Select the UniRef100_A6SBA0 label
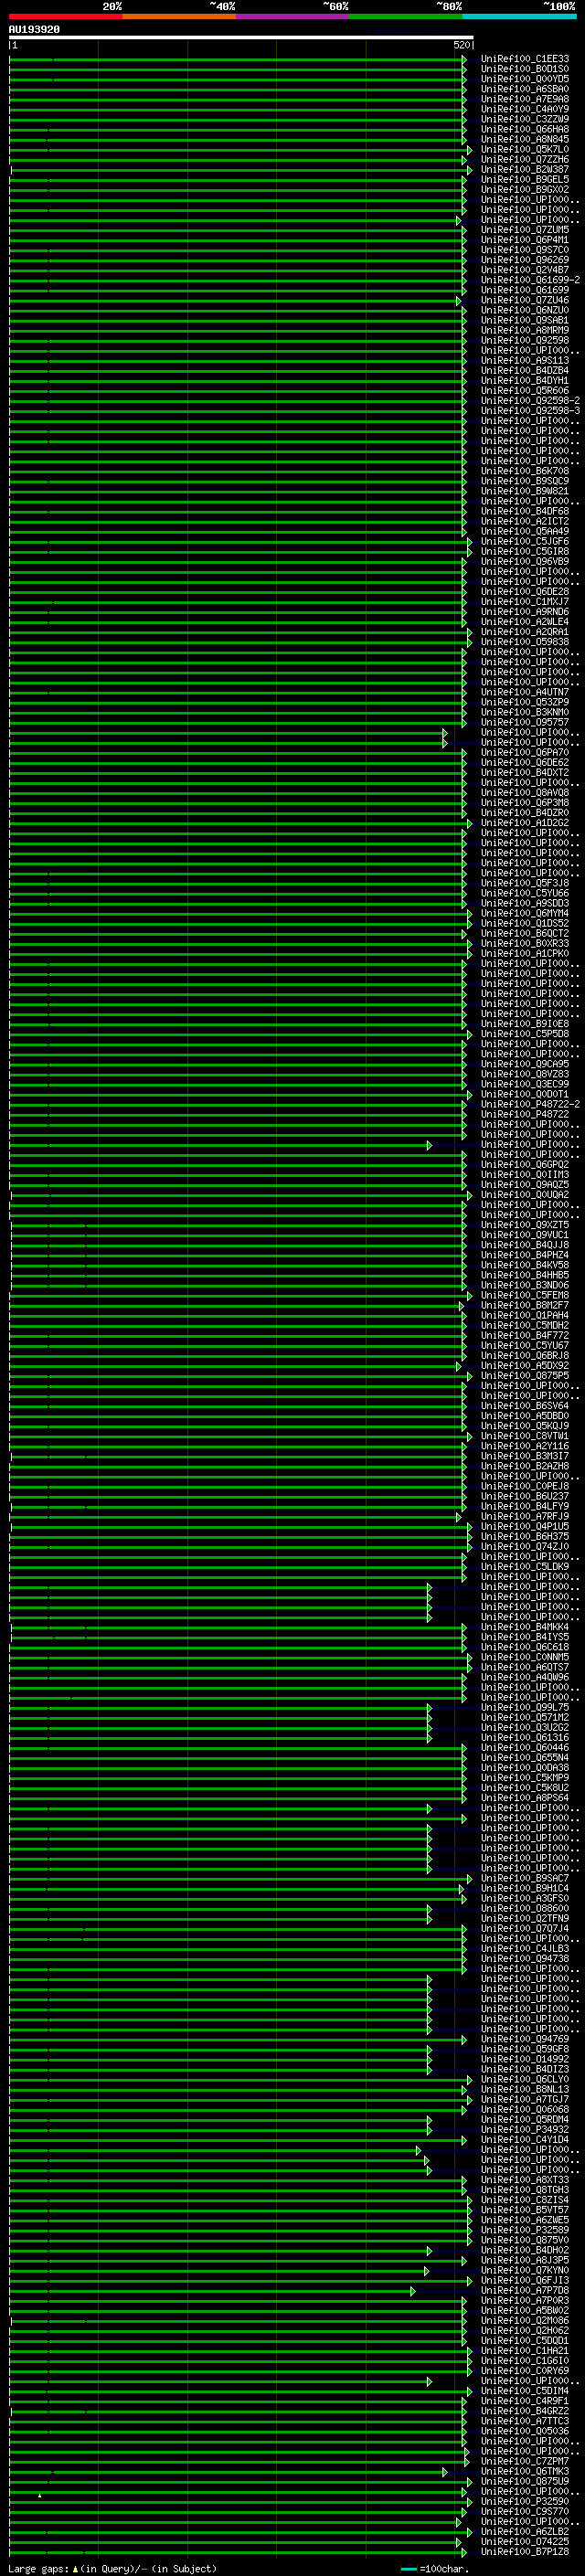585x2576 pixels. click(x=525, y=89)
